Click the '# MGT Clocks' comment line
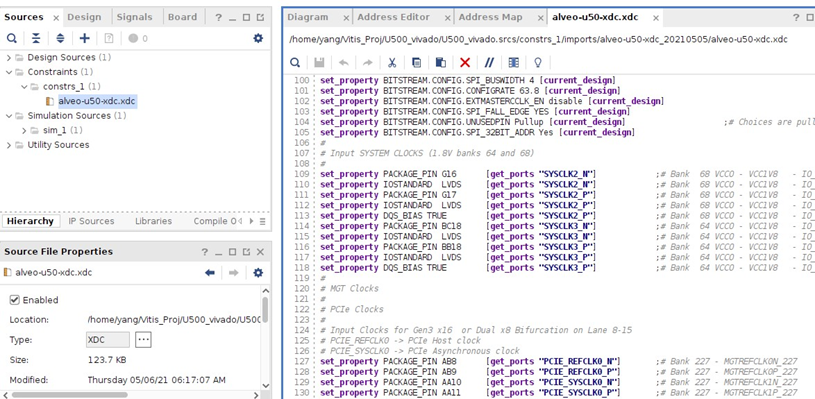The image size is (815, 399). (x=349, y=288)
